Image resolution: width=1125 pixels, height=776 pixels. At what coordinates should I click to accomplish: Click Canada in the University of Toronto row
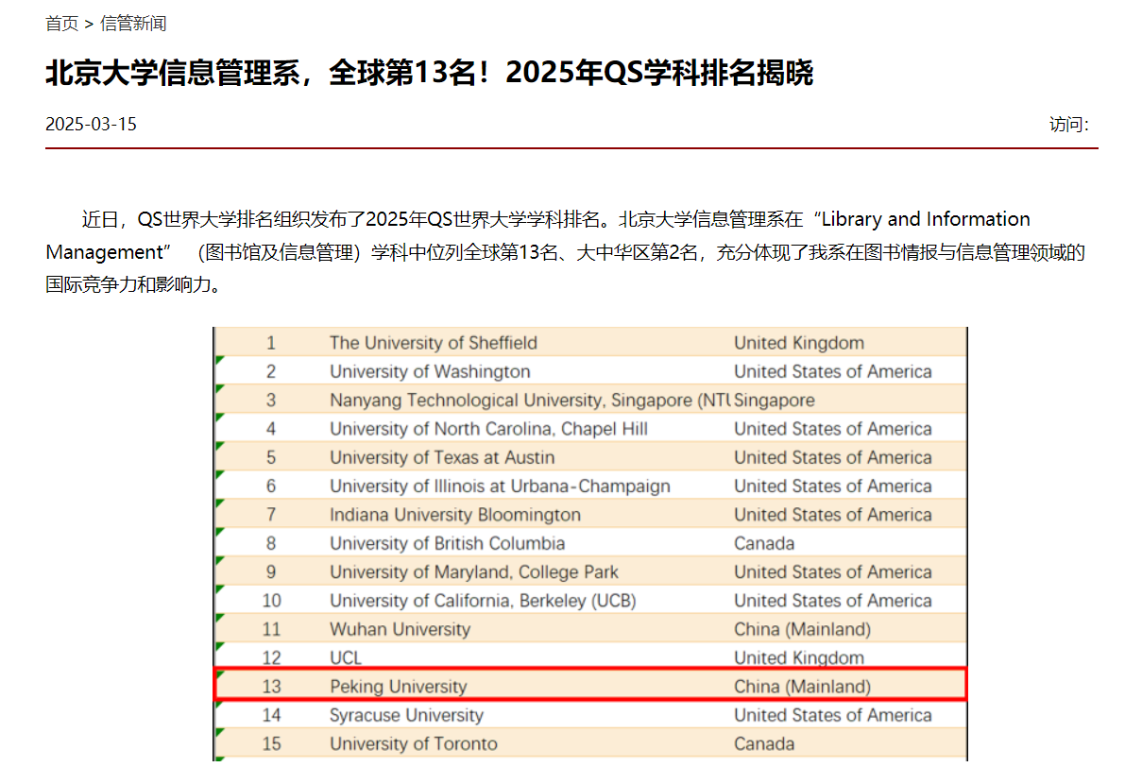pos(764,744)
